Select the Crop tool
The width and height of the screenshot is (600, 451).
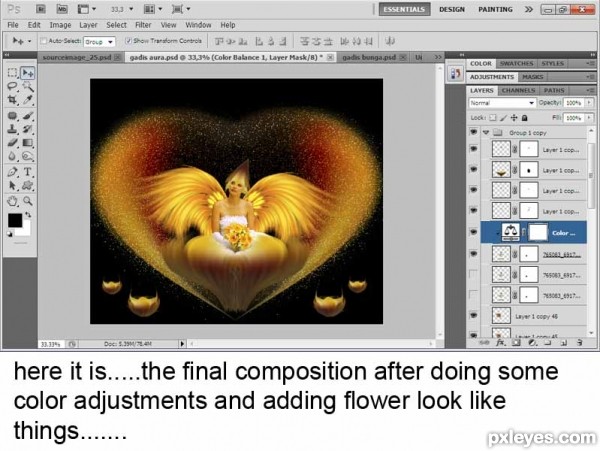coord(12,100)
